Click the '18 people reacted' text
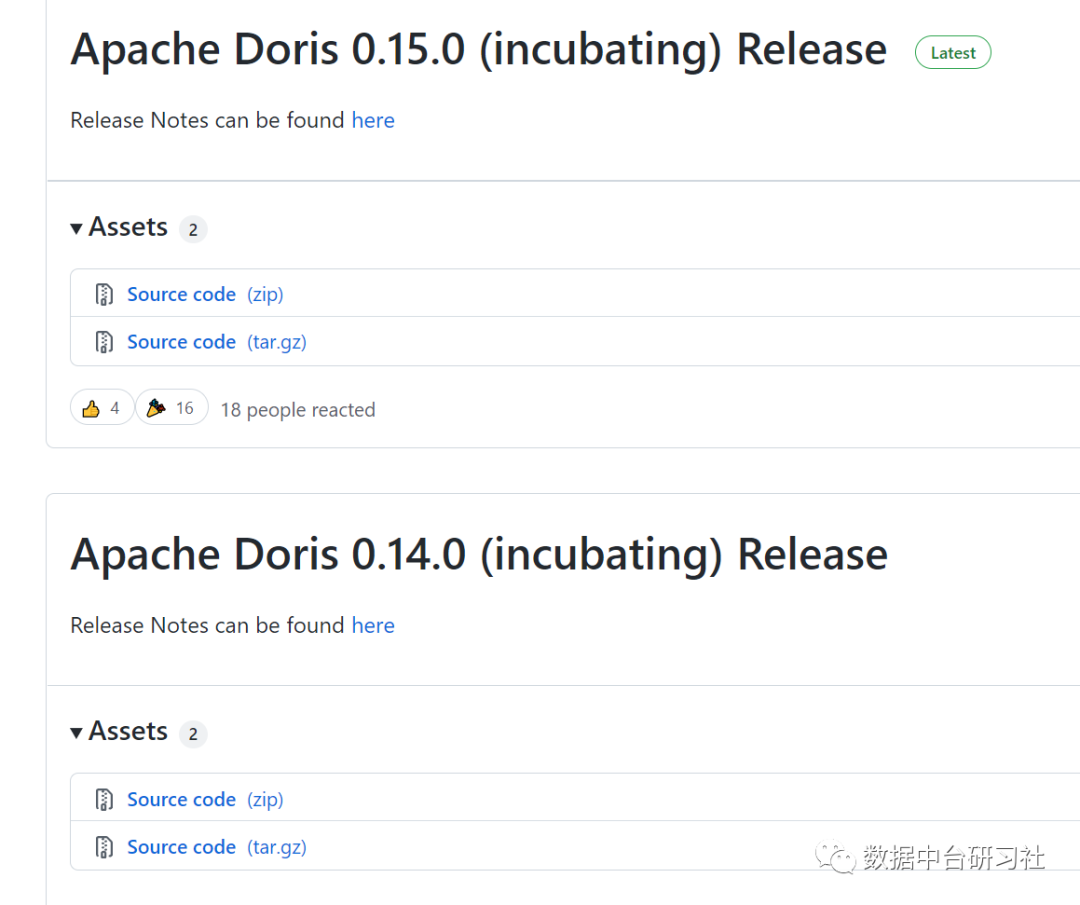Viewport: 1080px width, 905px height. (x=298, y=410)
